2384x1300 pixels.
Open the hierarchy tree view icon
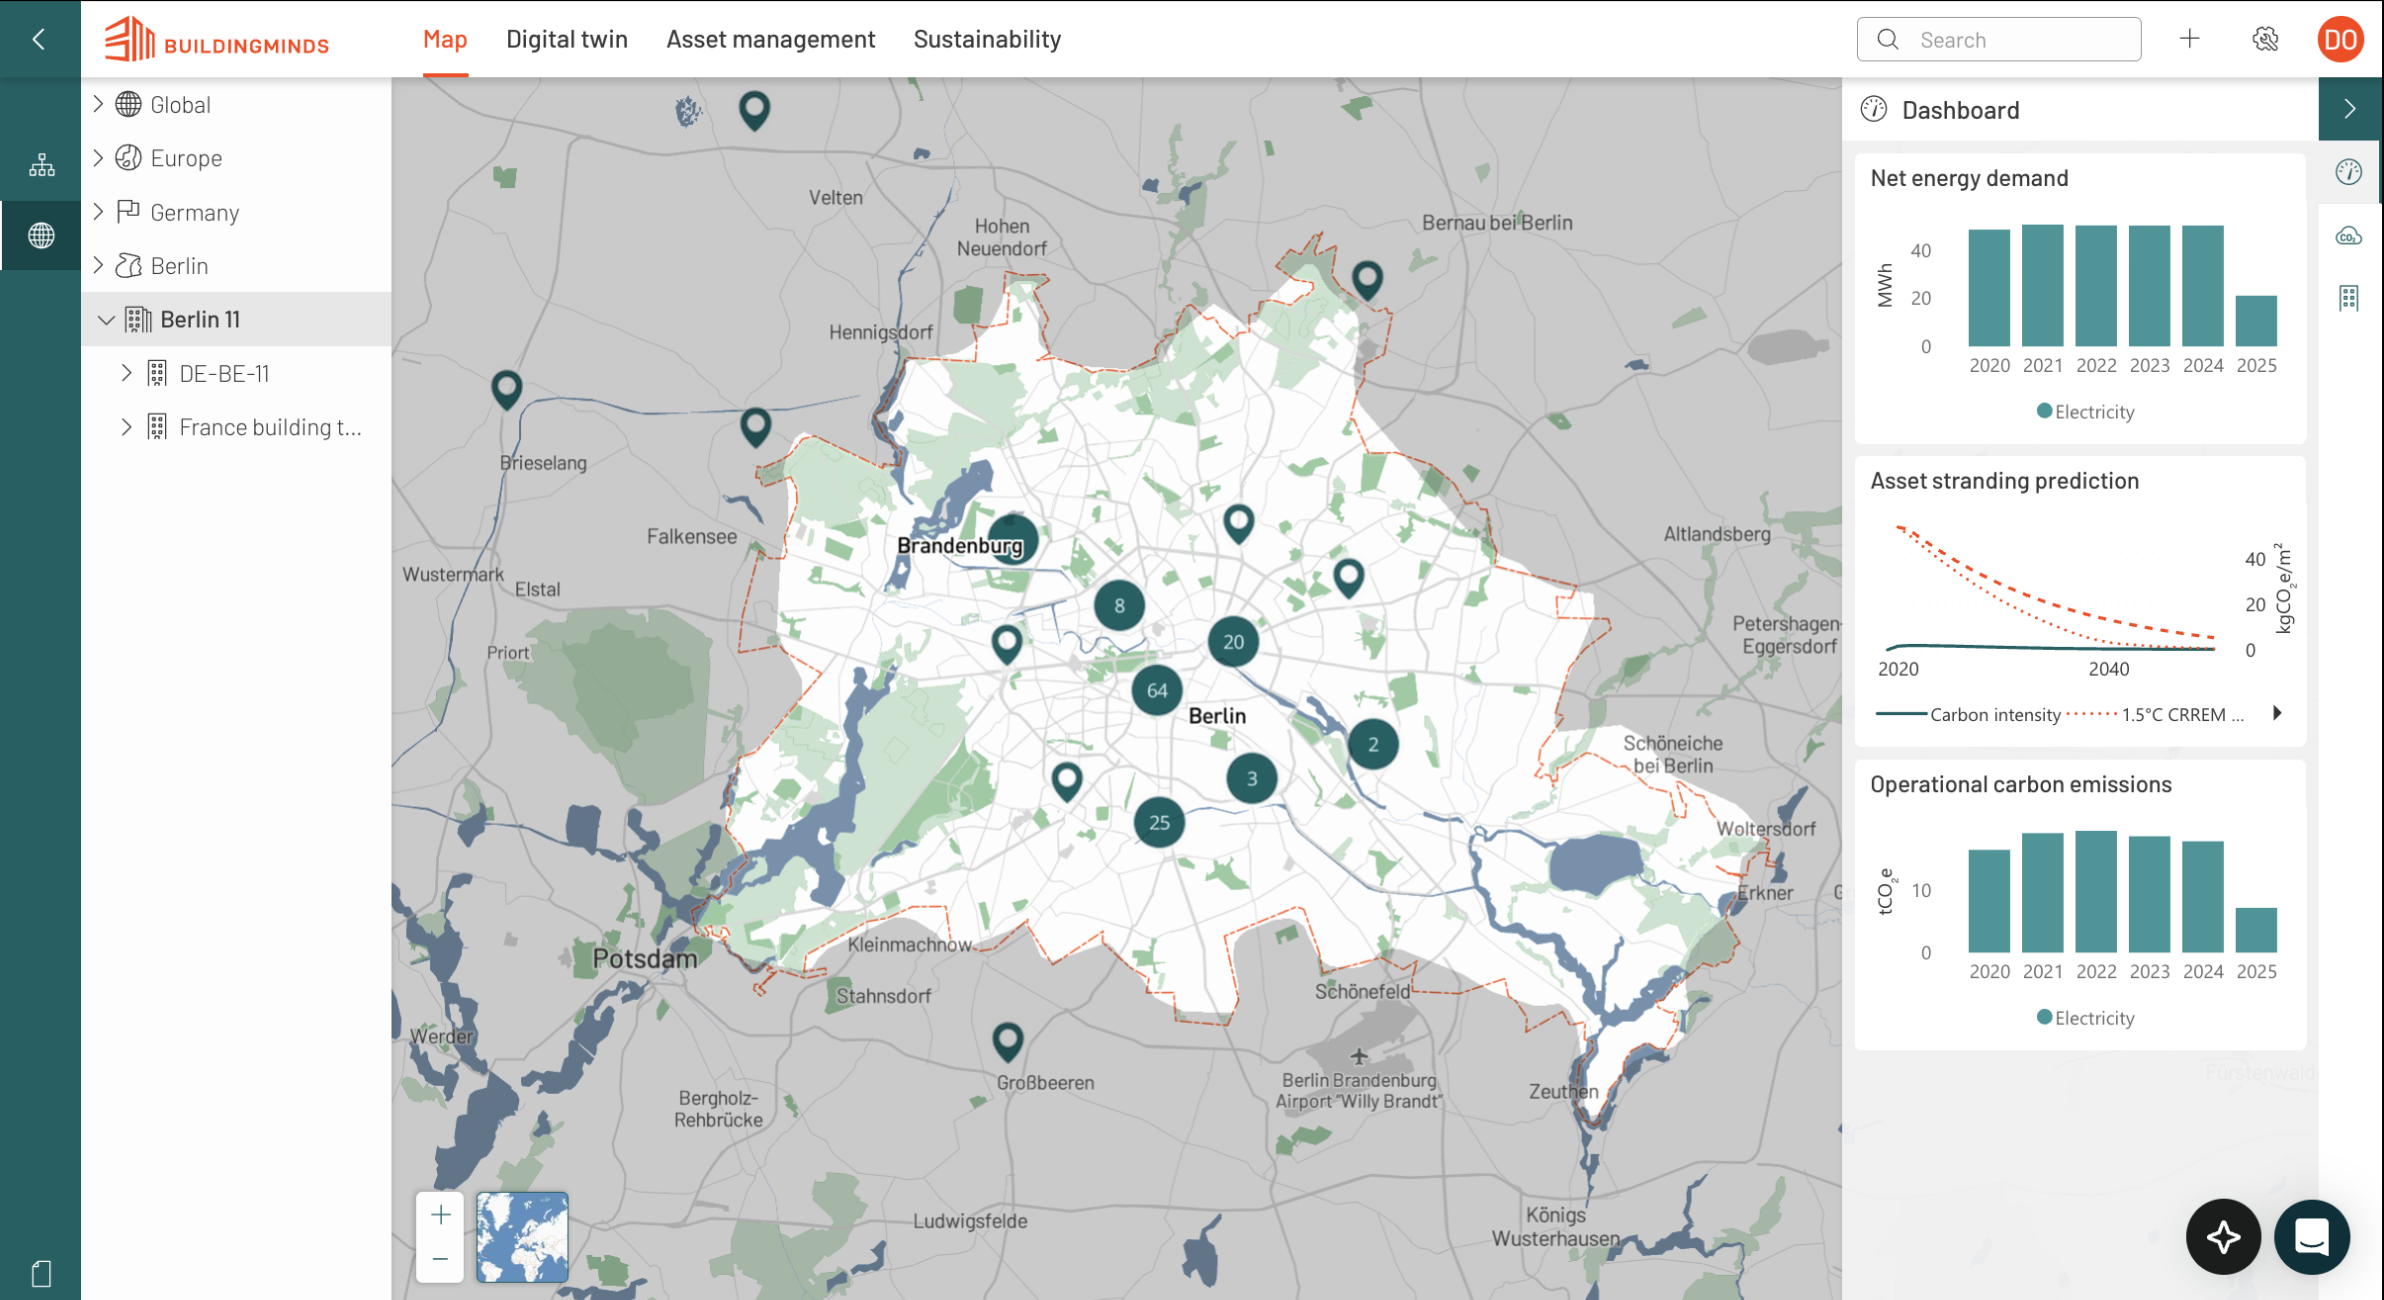point(41,165)
